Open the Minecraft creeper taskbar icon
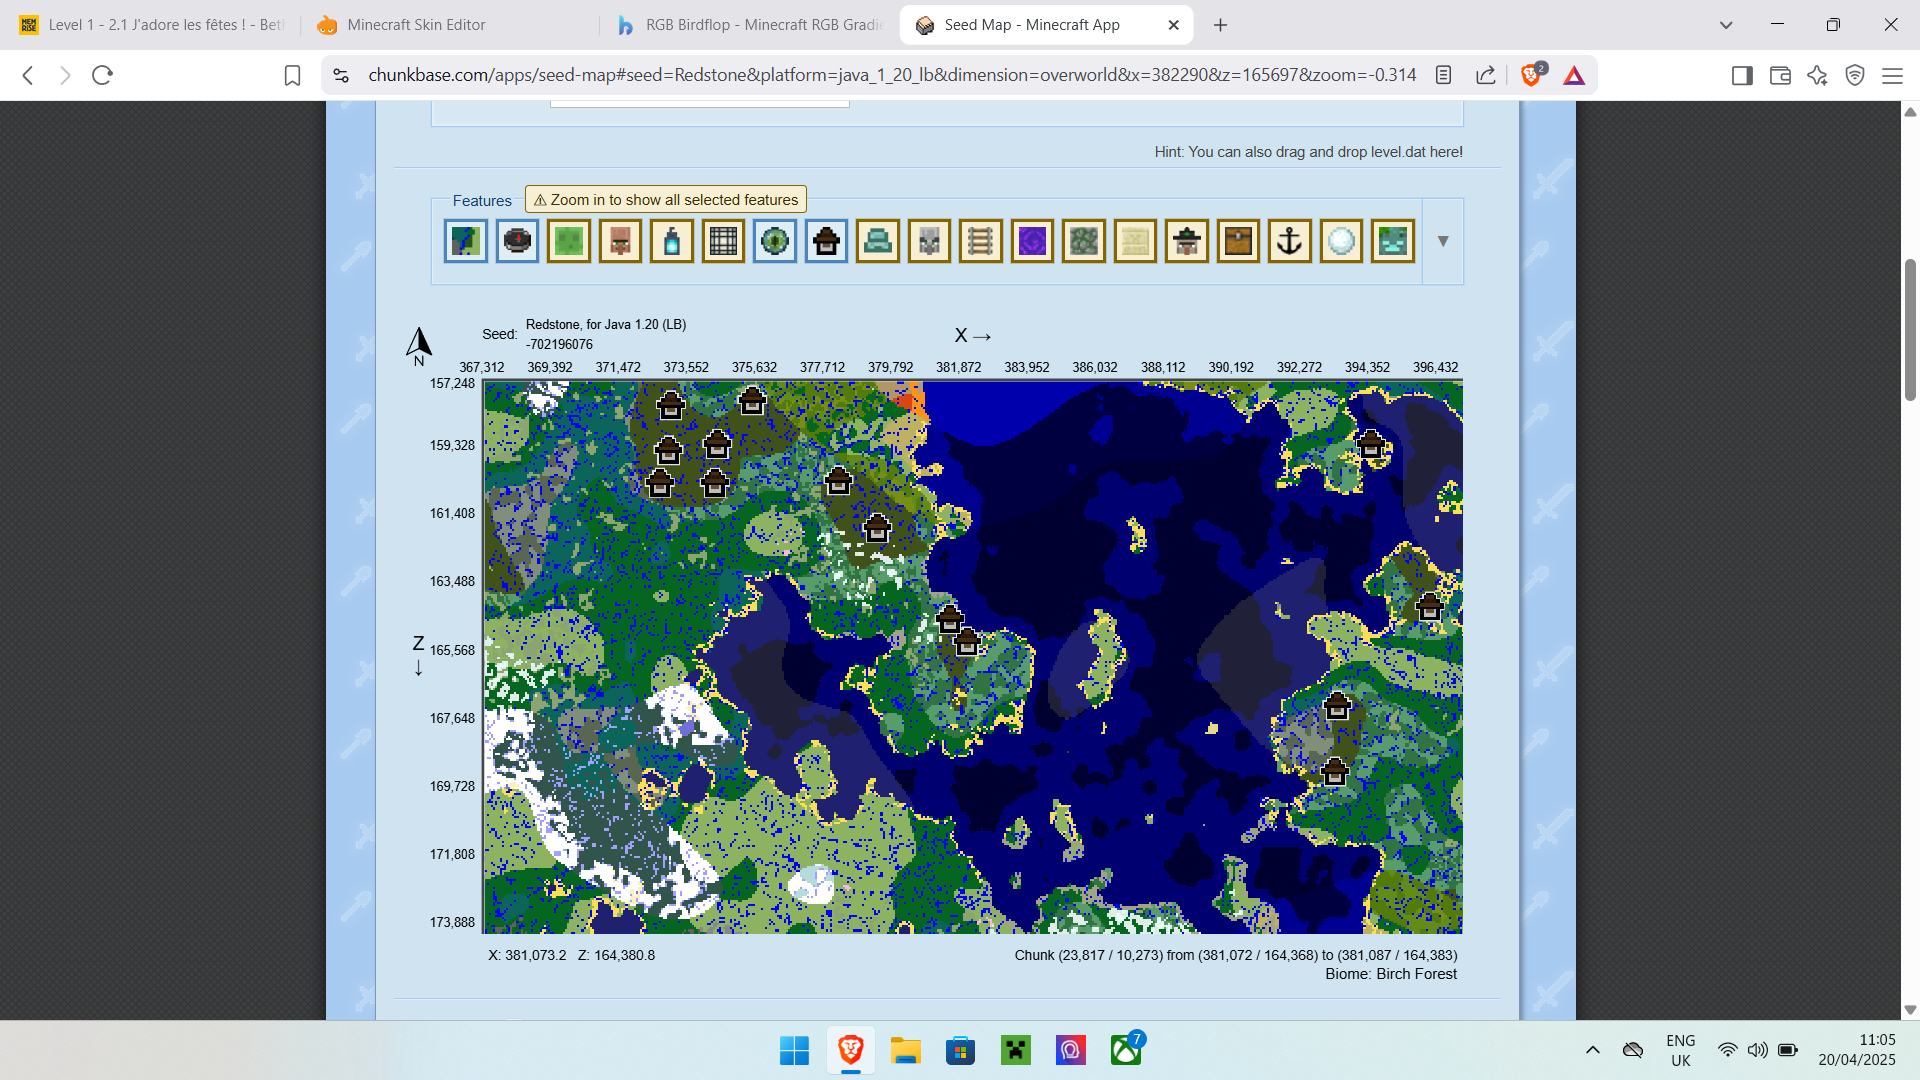Viewport: 1920px width, 1080px height. point(1016,1050)
